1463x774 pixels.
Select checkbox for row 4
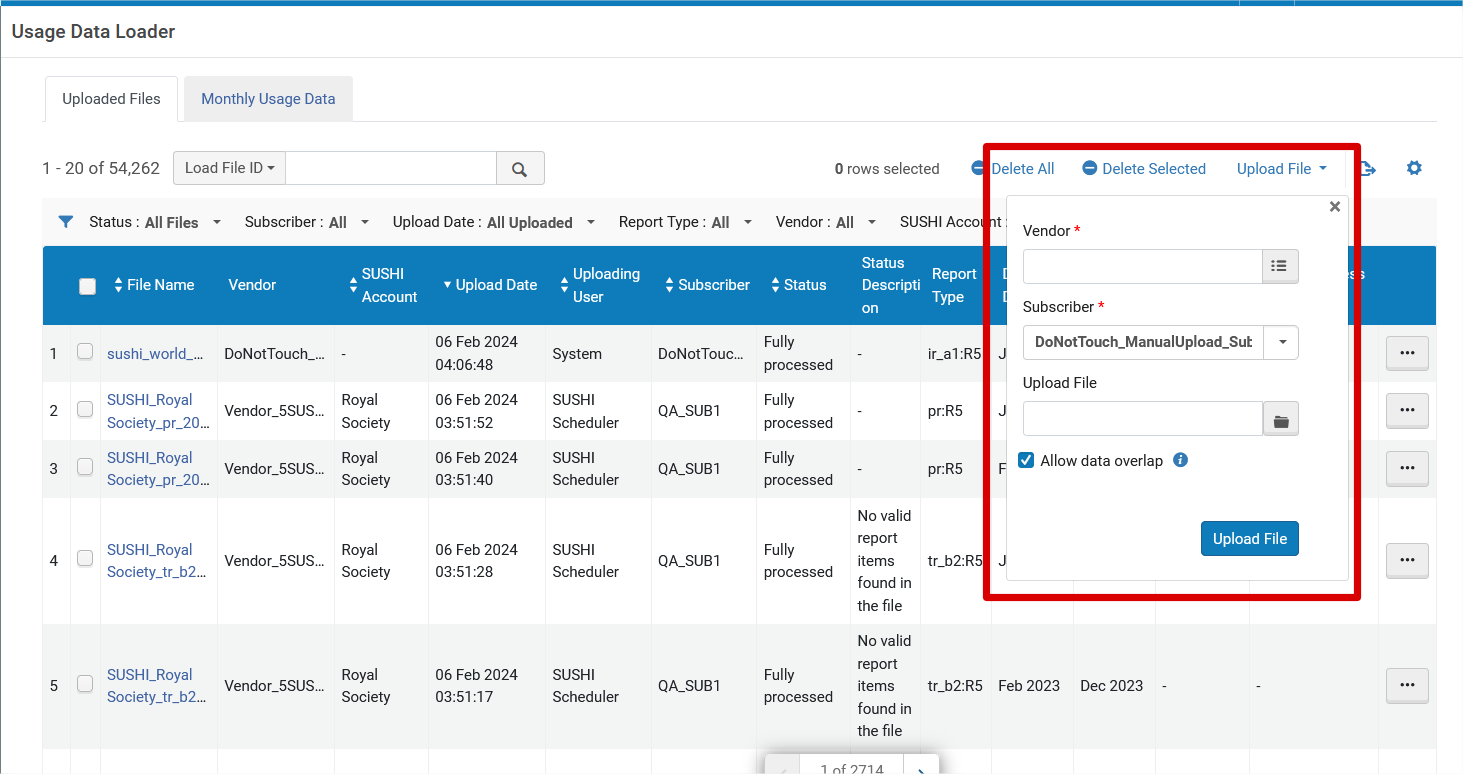pyautogui.click(x=85, y=558)
